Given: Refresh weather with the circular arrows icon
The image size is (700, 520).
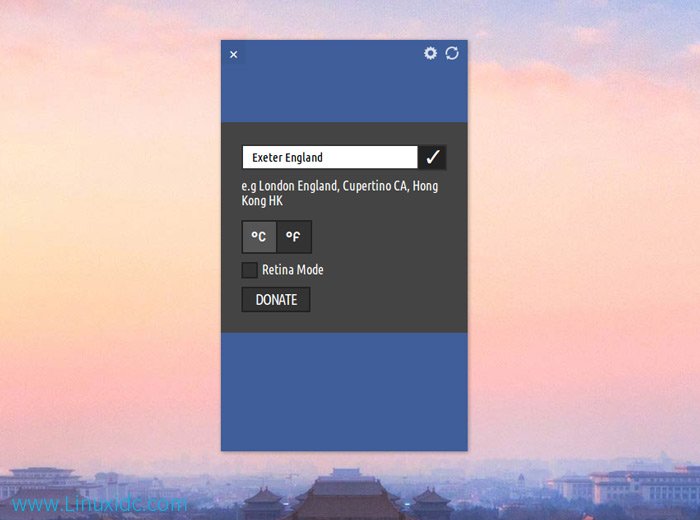Looking at the screenshot, I should click(452, 53).
